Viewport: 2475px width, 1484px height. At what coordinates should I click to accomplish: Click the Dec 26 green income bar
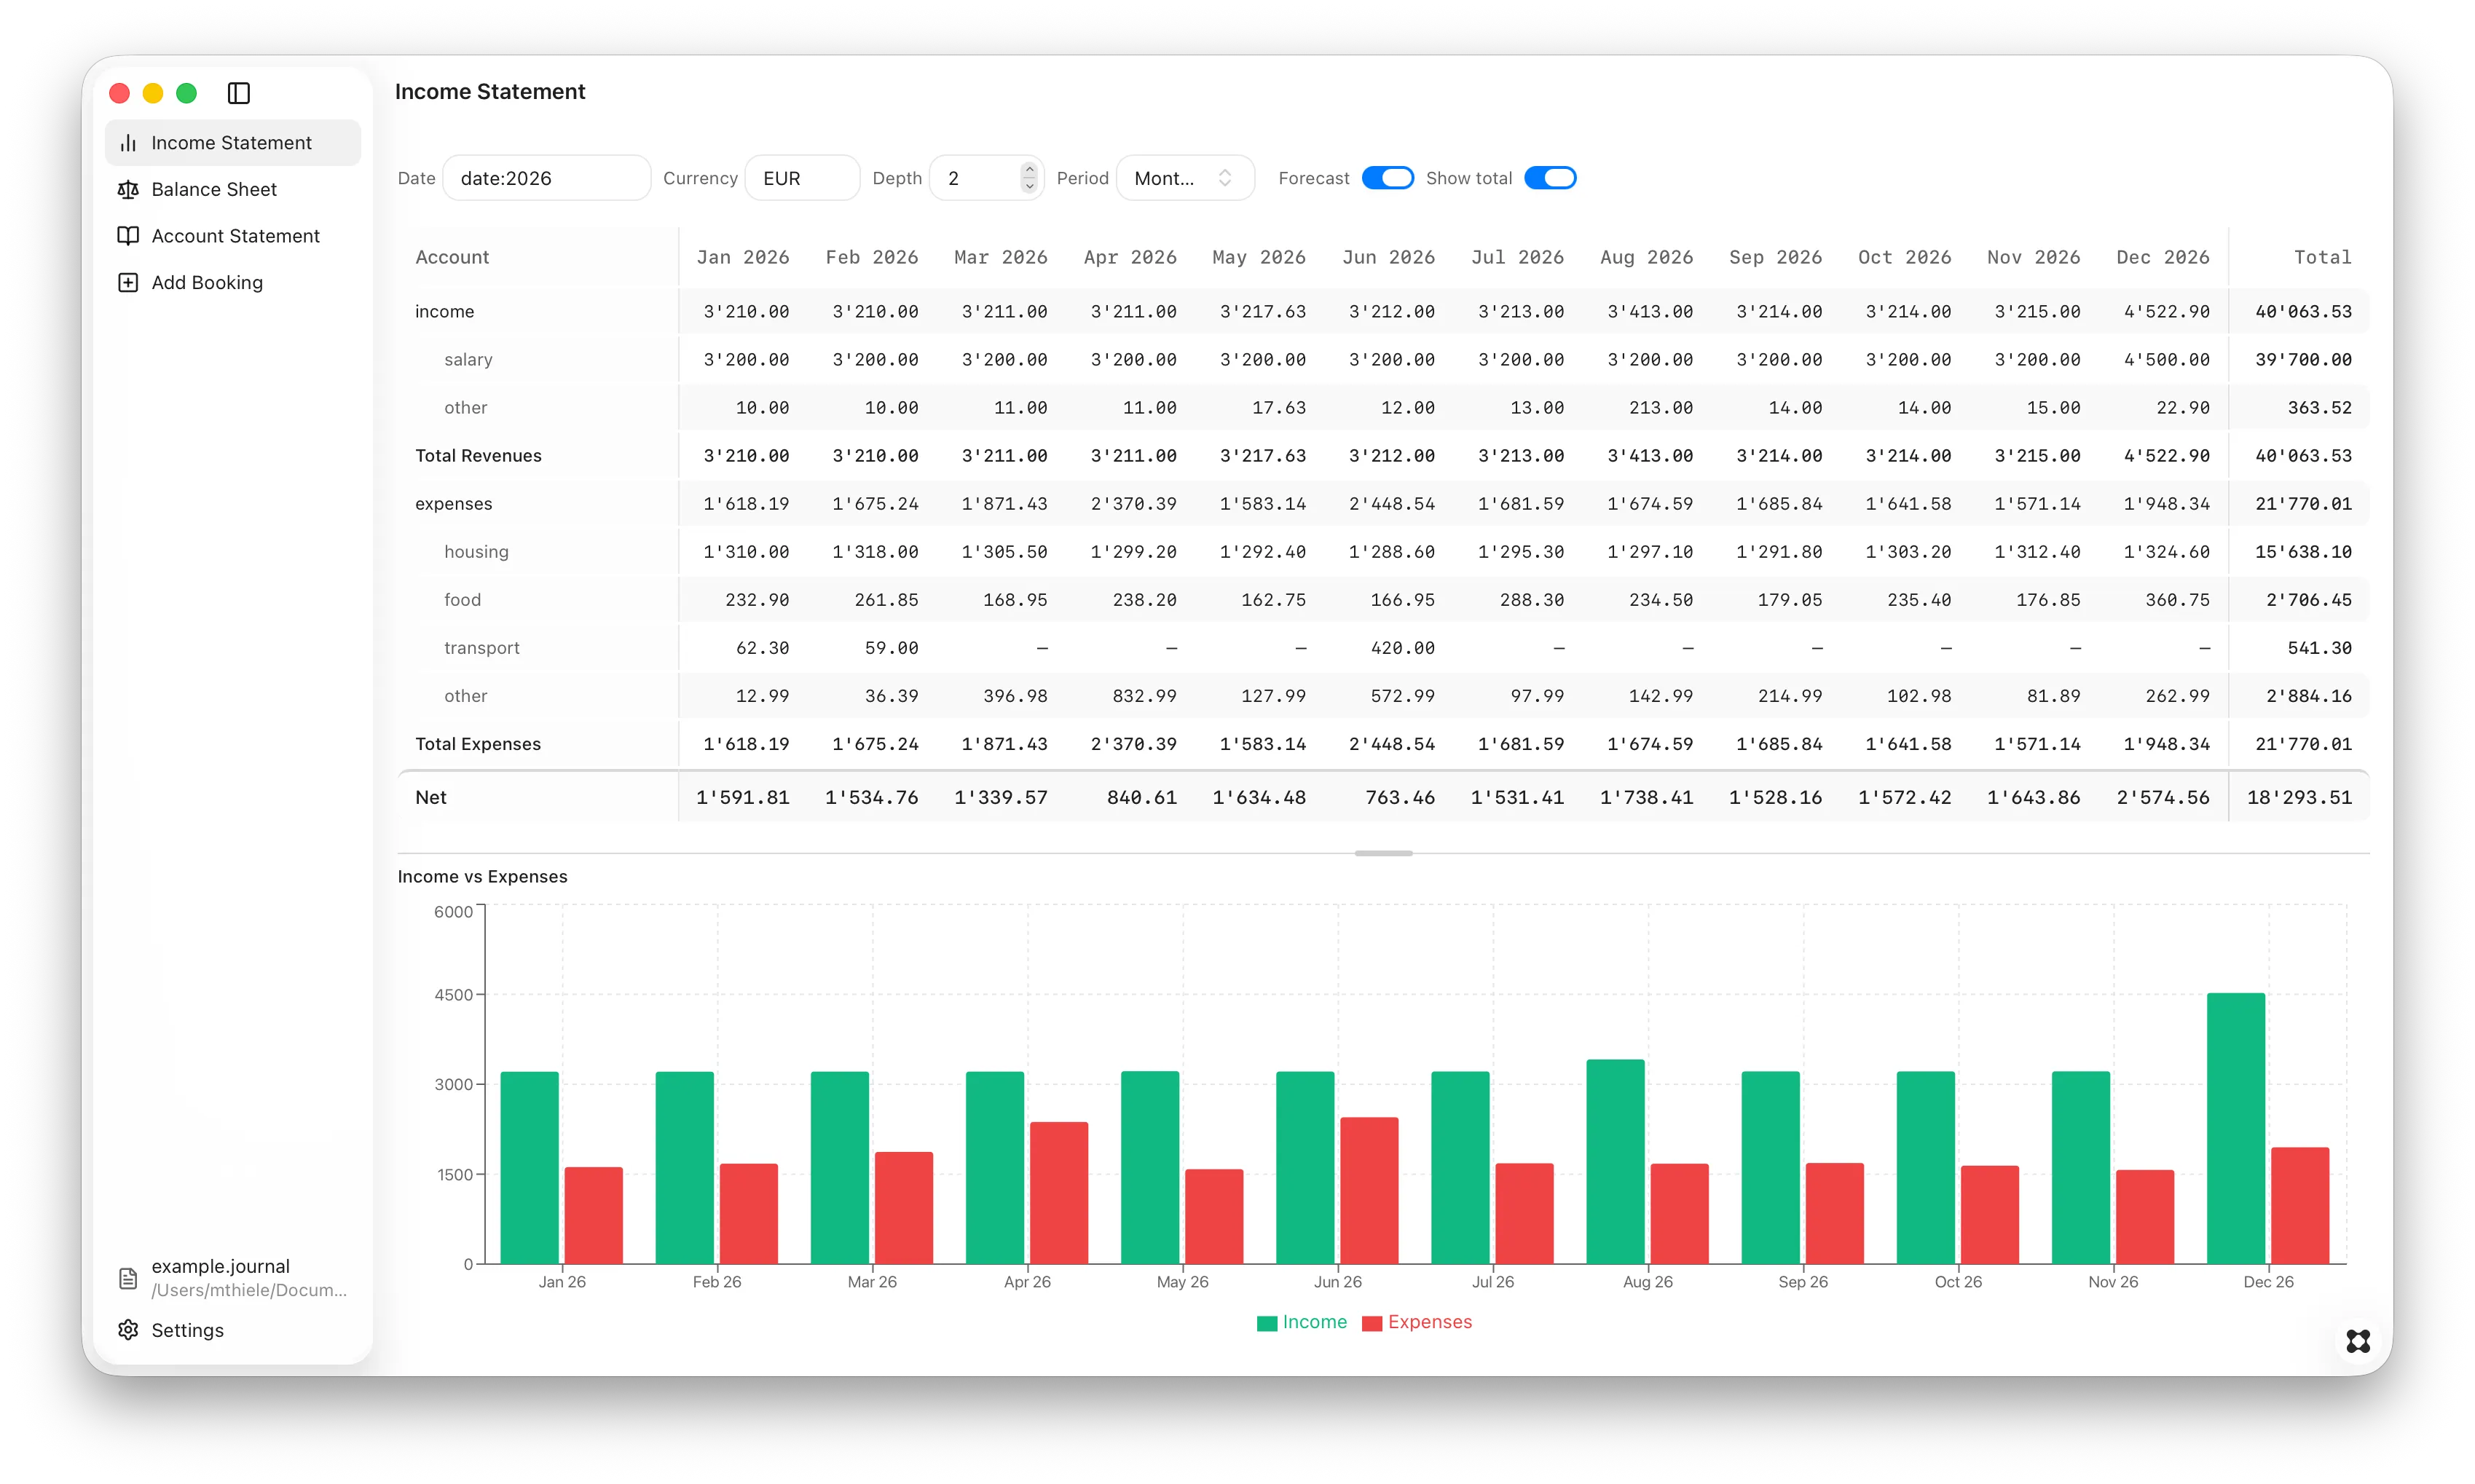pyautogui.click(x=2235, y=1128)
